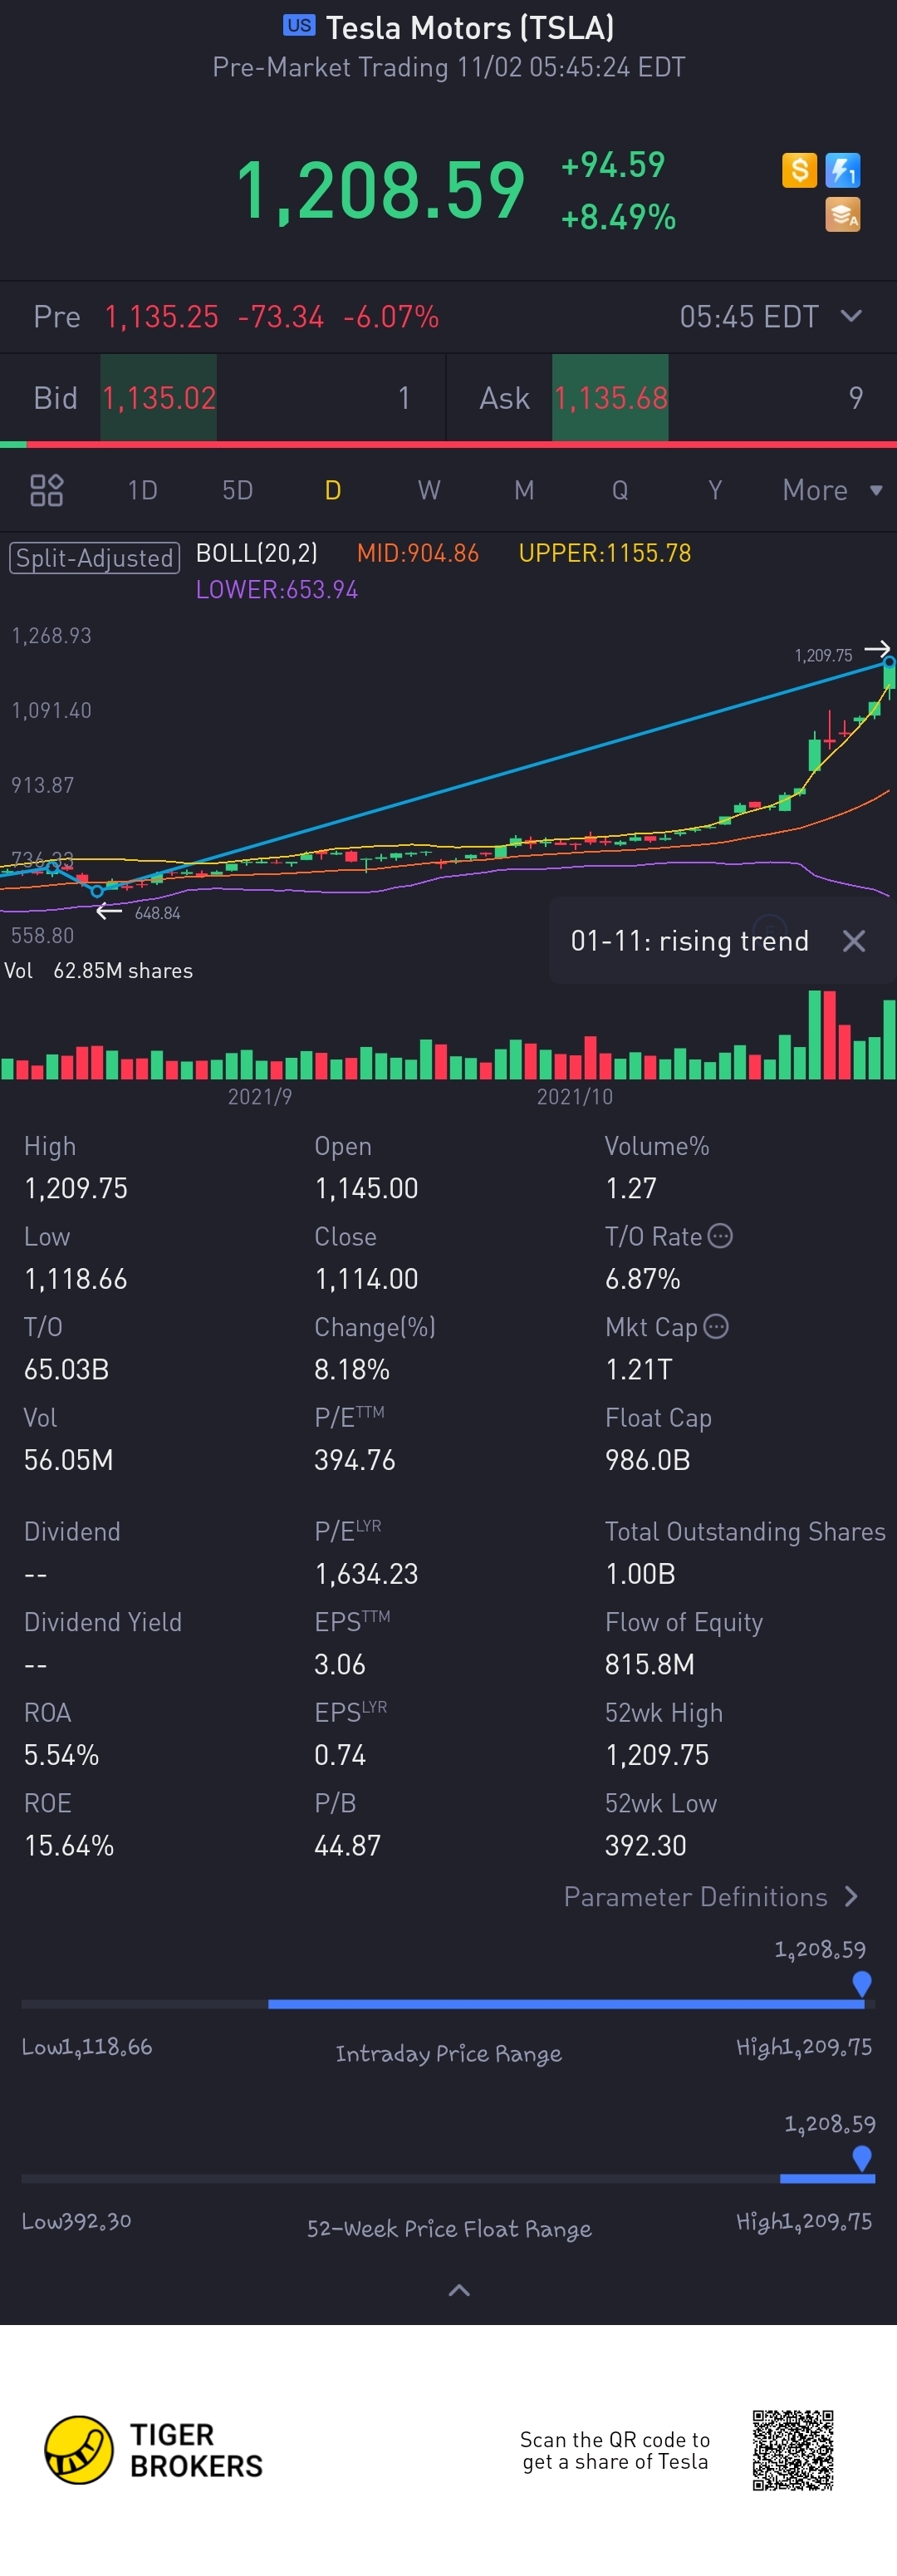The height and width of the screenshot is (2576, 897).
Task: Tap the Ask price 1,135.68
Action: pyautogui.click(x=611, y=398)
